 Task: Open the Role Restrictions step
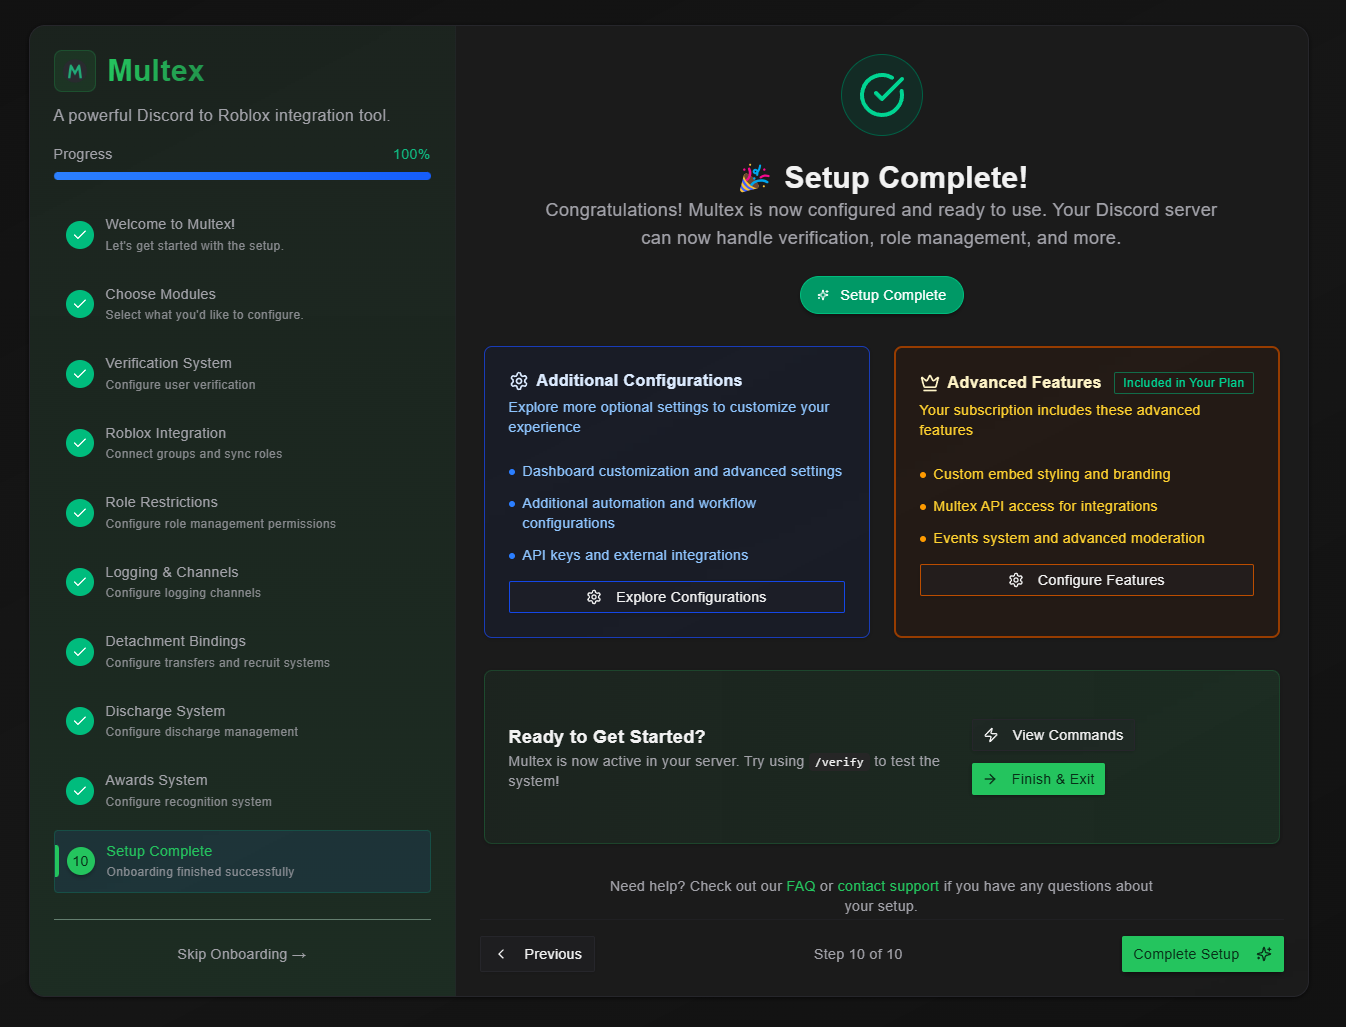pyautogui.click(x=242, y=512)
